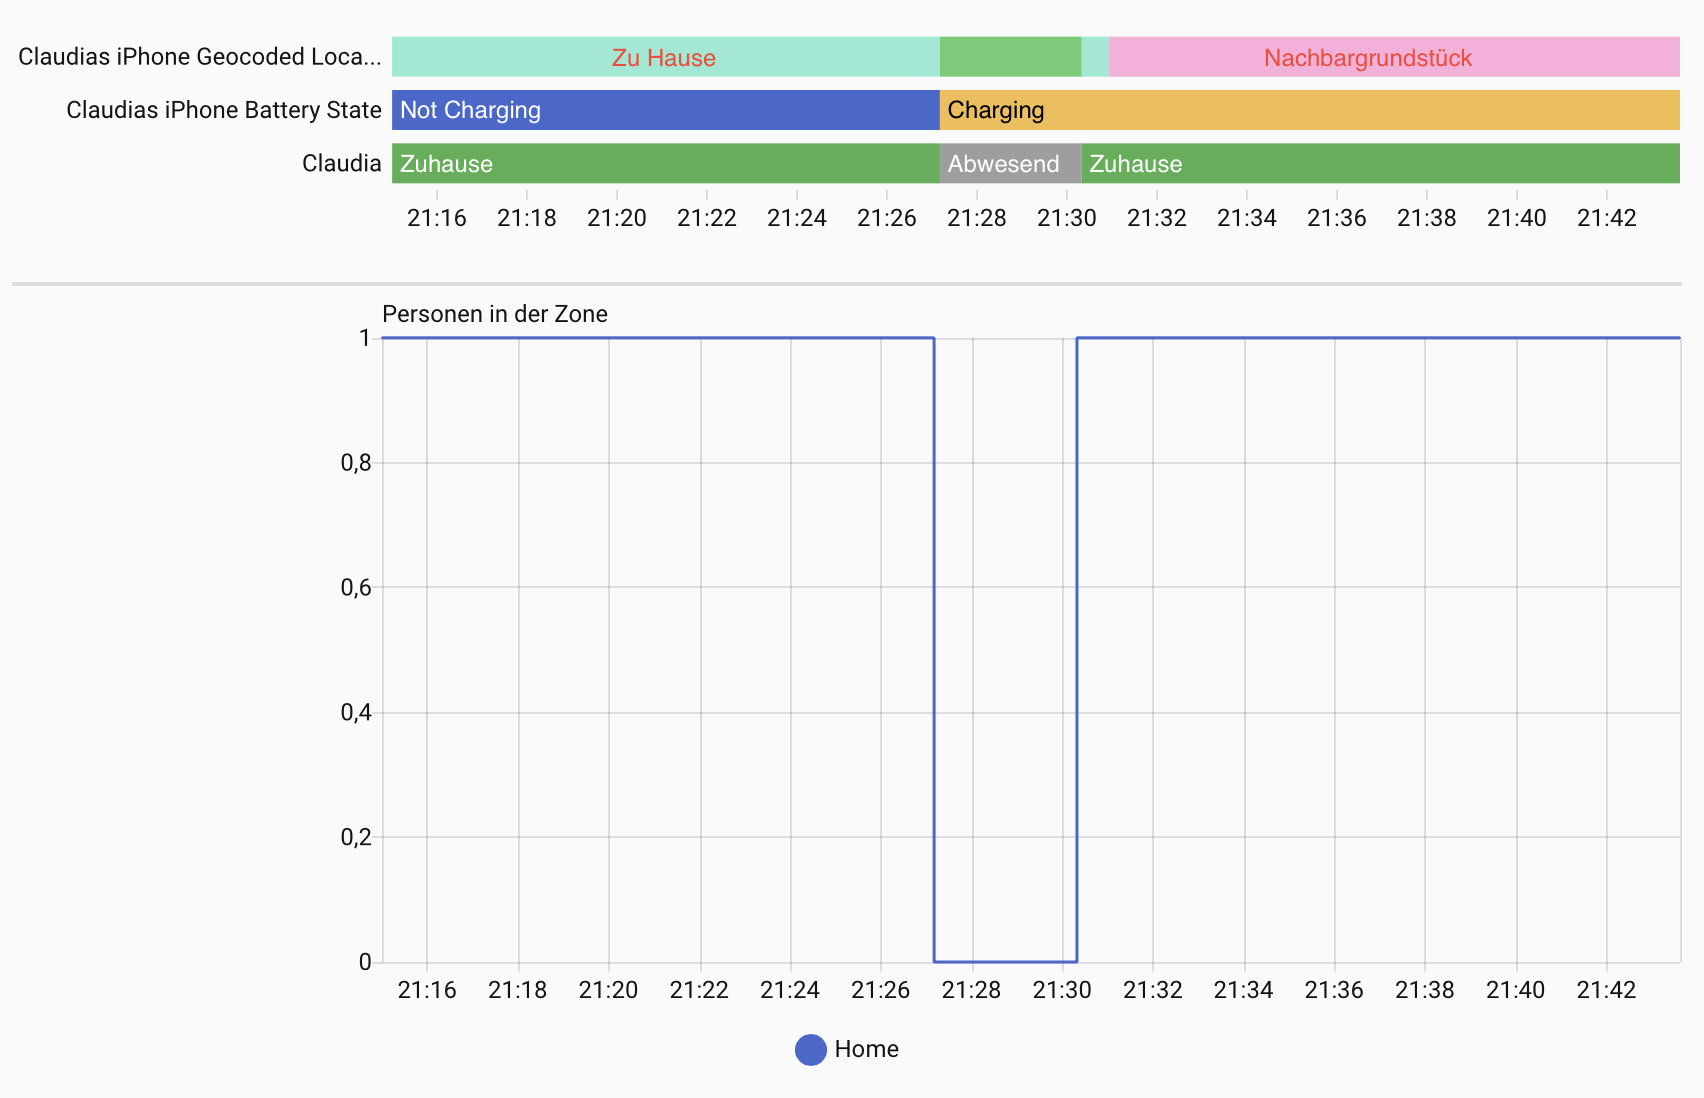Viewport: 1704px width, 1098px height.
Task: Select the yellow Charging battery bar
Action: coord(1308,110)
